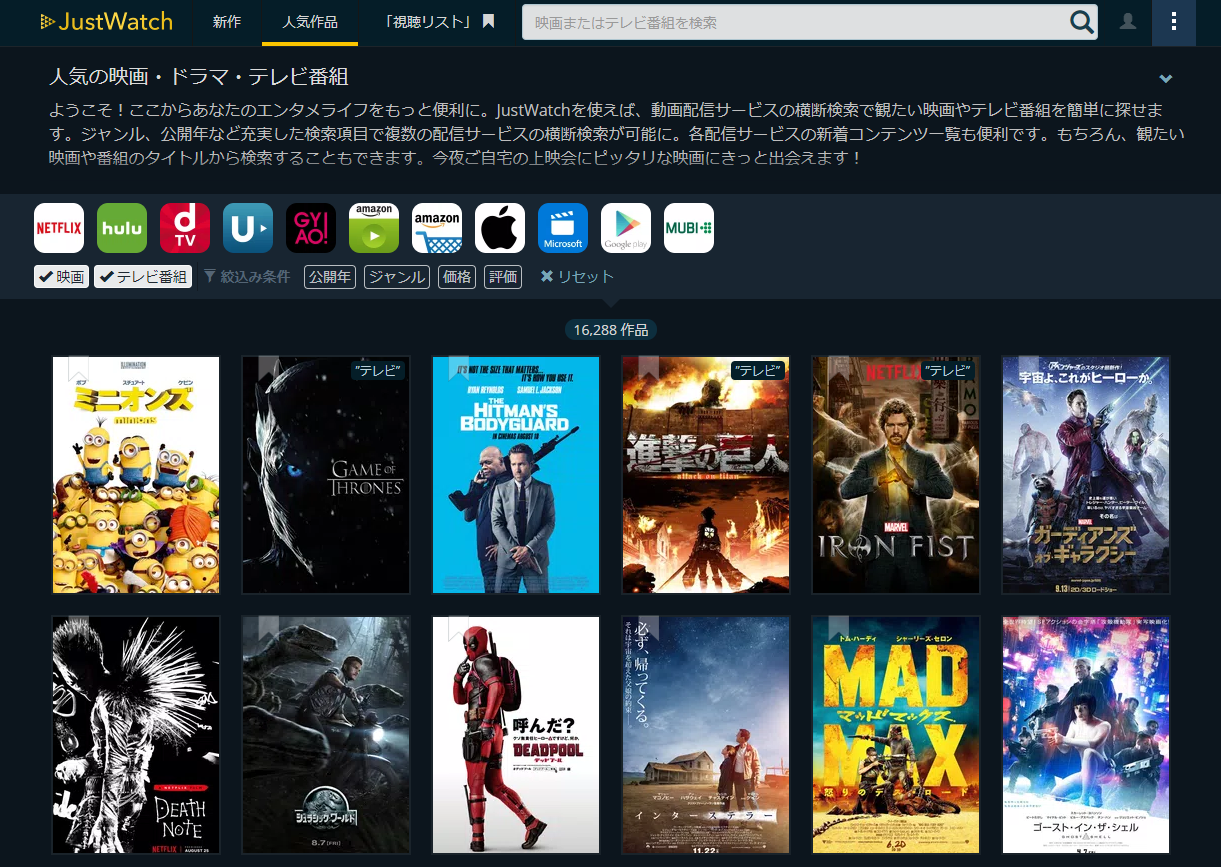Open the 人気作品 tab
This screenshot has width=1221, height=867.
pyautogui.click(x=310, y=22)
